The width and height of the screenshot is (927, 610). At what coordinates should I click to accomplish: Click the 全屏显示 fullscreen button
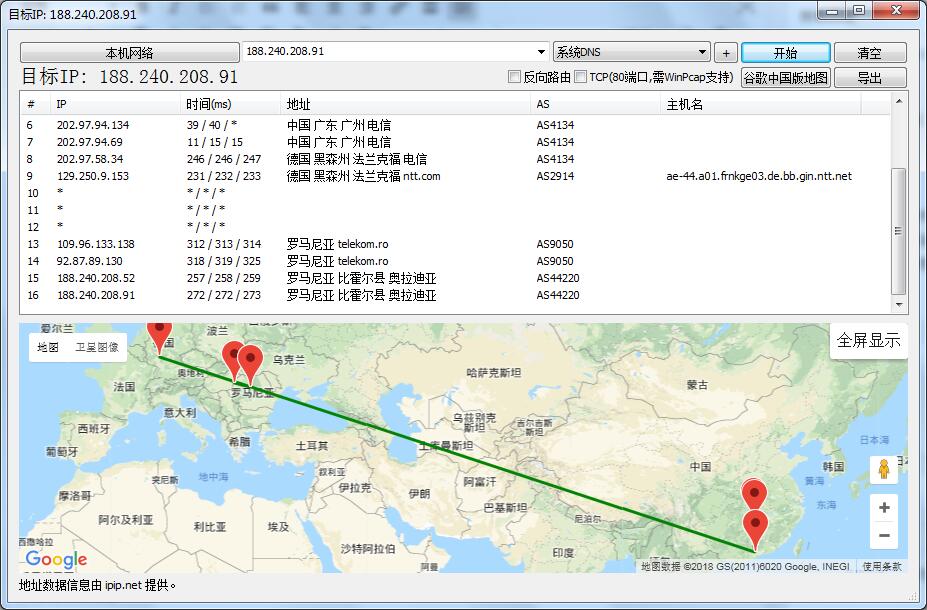pos(868,340)
